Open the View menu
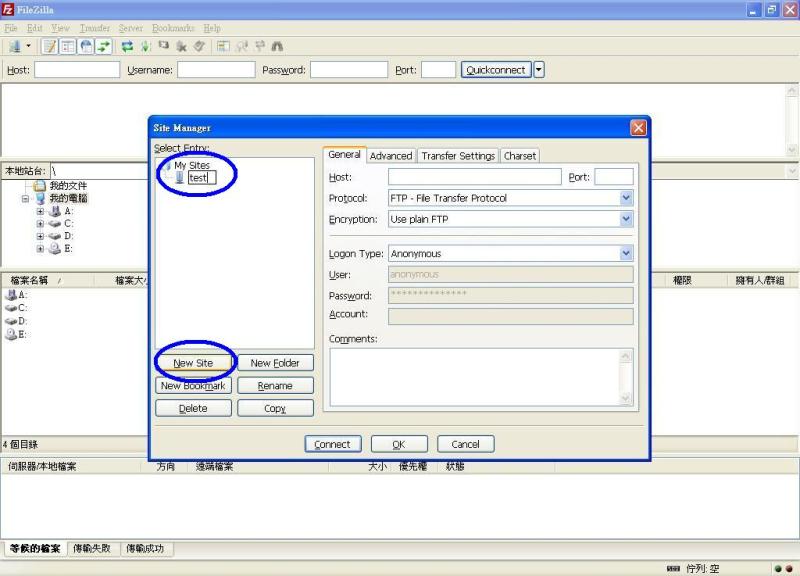 (x=60, y=28)
